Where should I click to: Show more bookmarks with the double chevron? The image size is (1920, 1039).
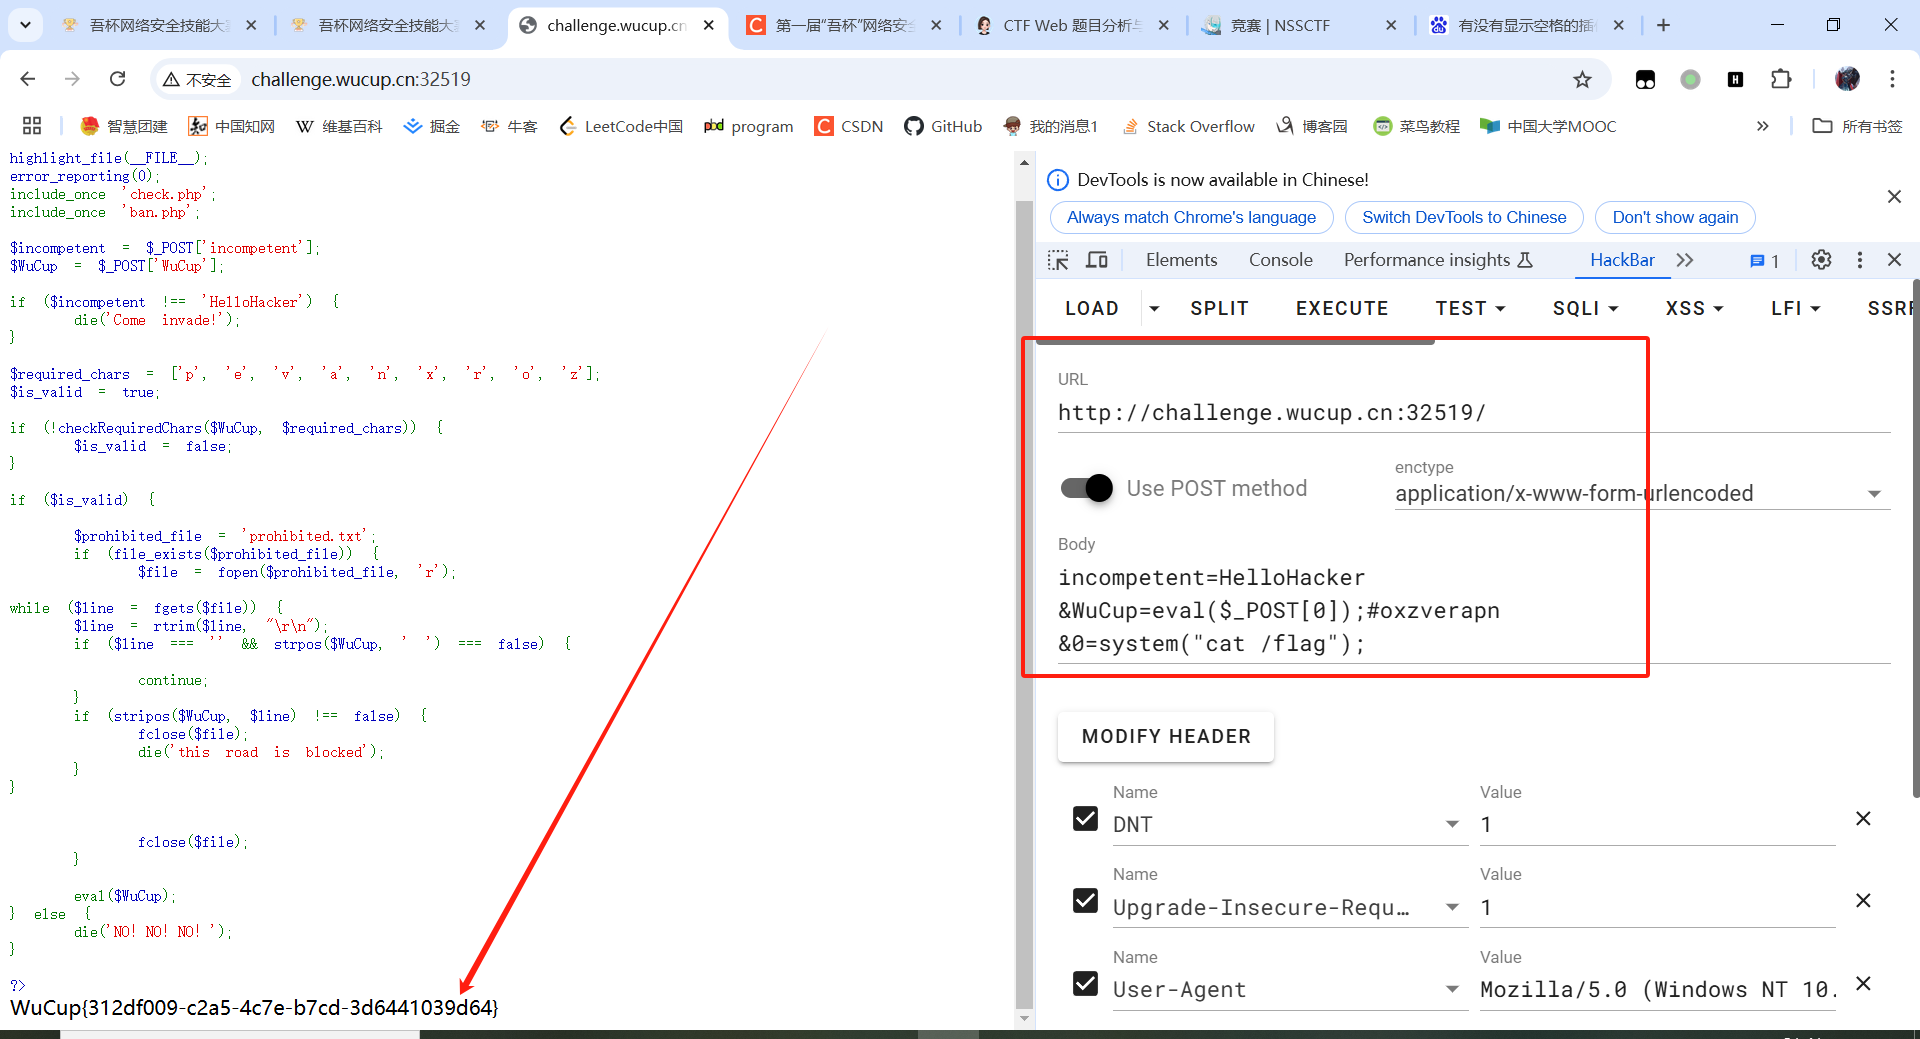[1762, 126]
